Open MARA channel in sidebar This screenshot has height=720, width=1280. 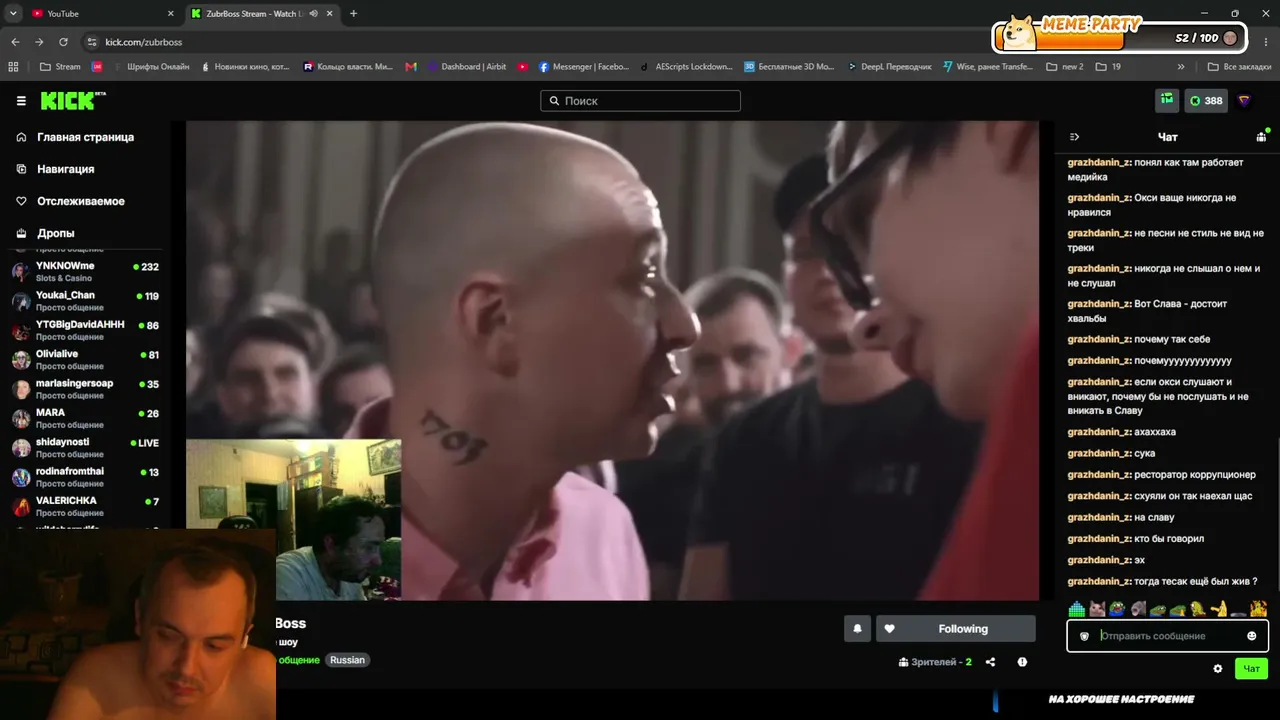(x=85, y=418)
